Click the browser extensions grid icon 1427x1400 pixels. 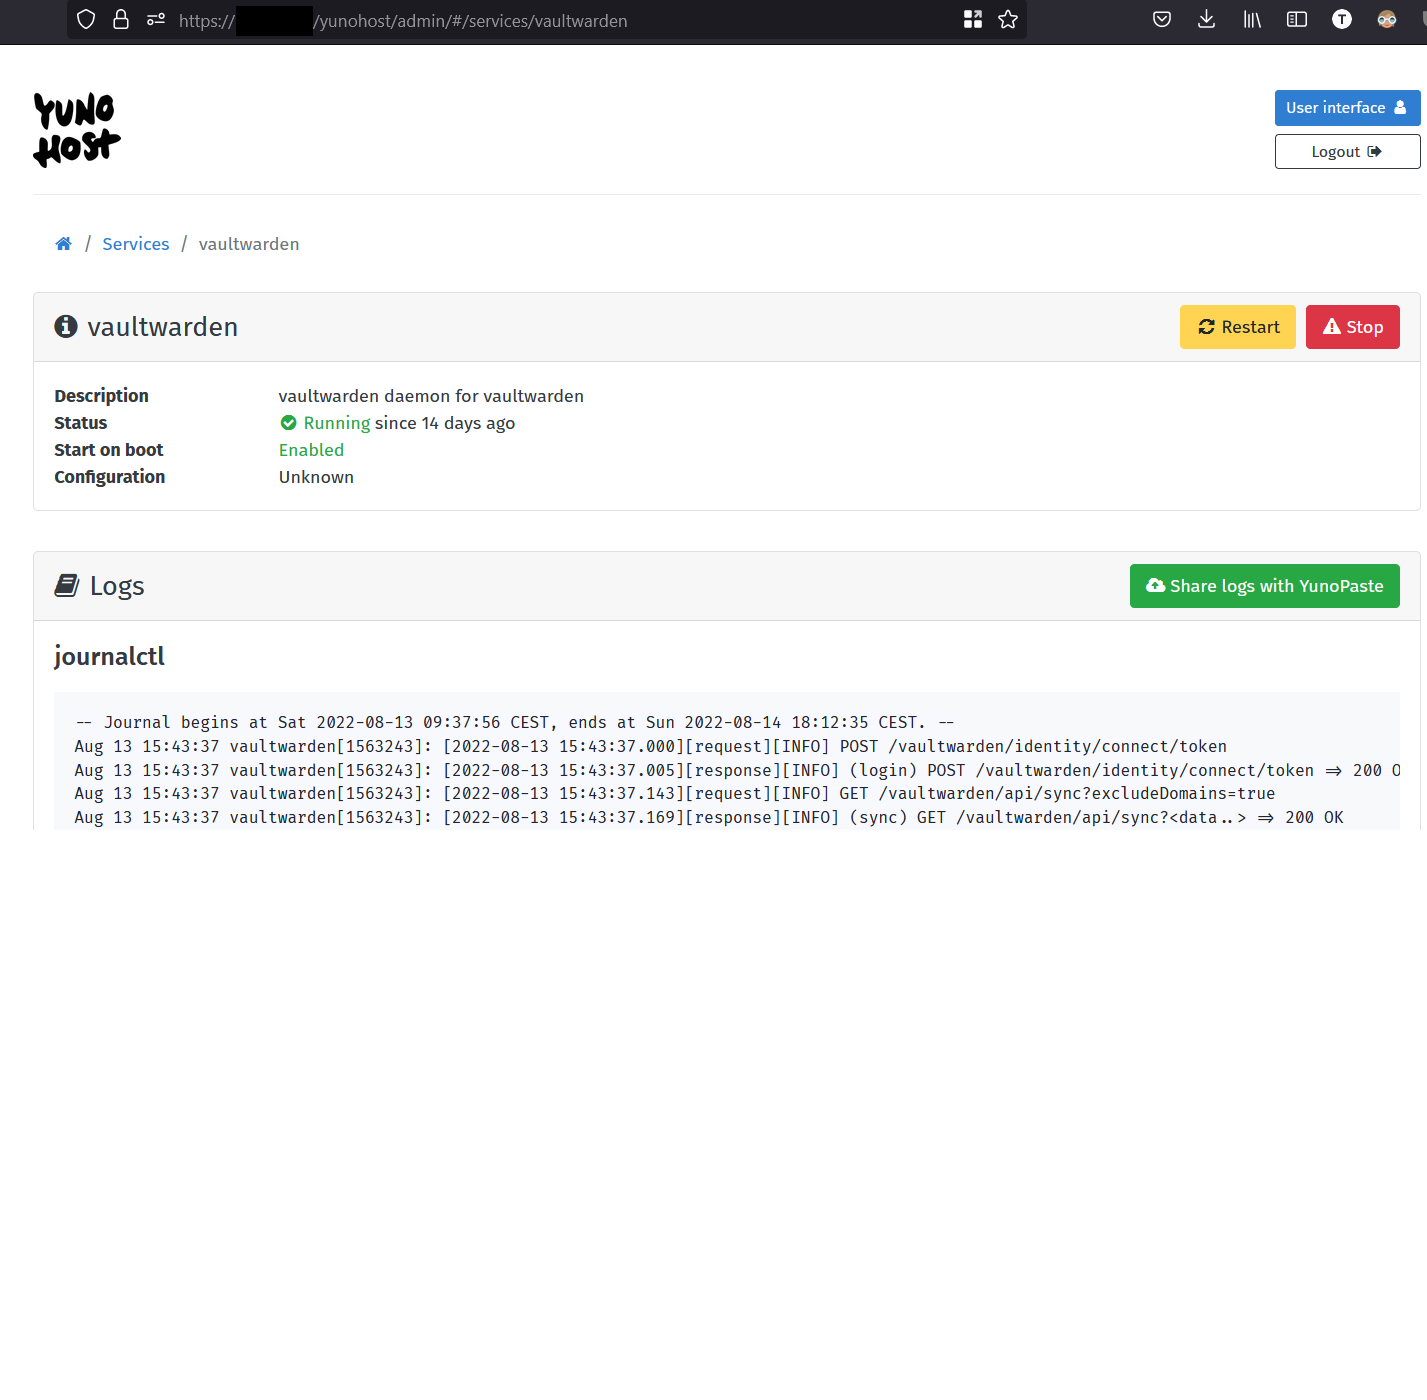pos(973,20)
